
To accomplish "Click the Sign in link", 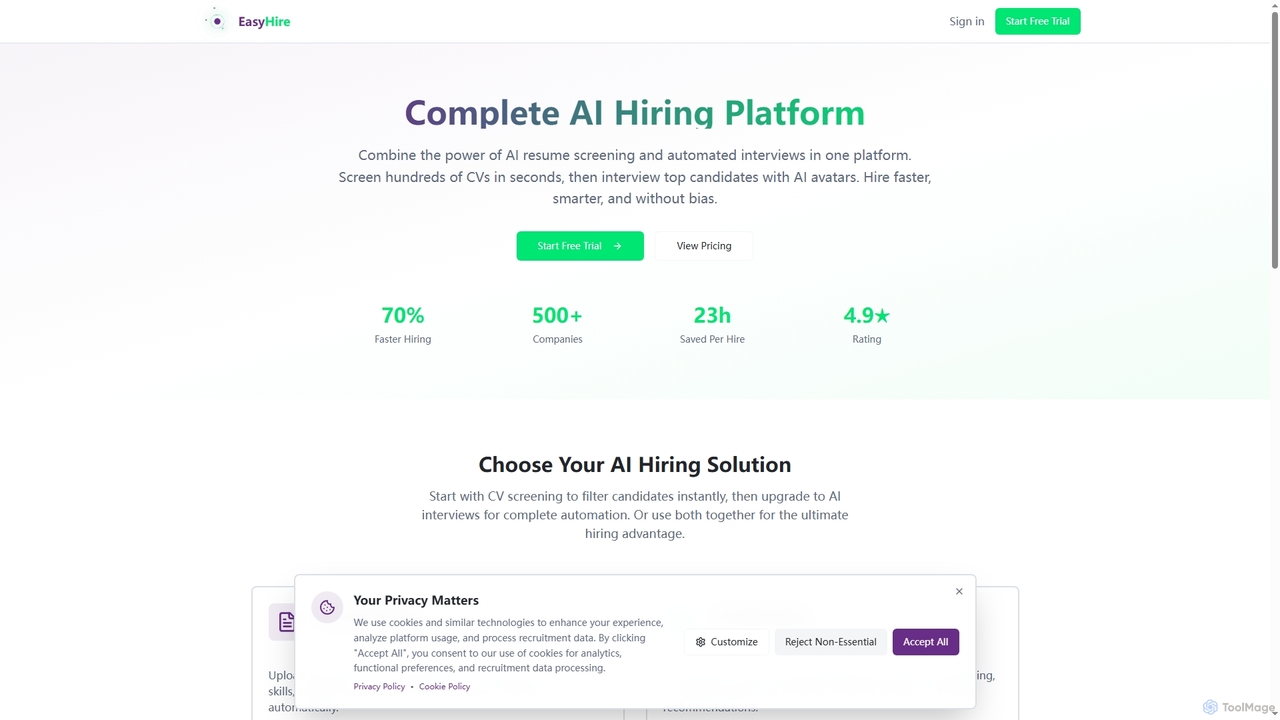I will point(966,21).
